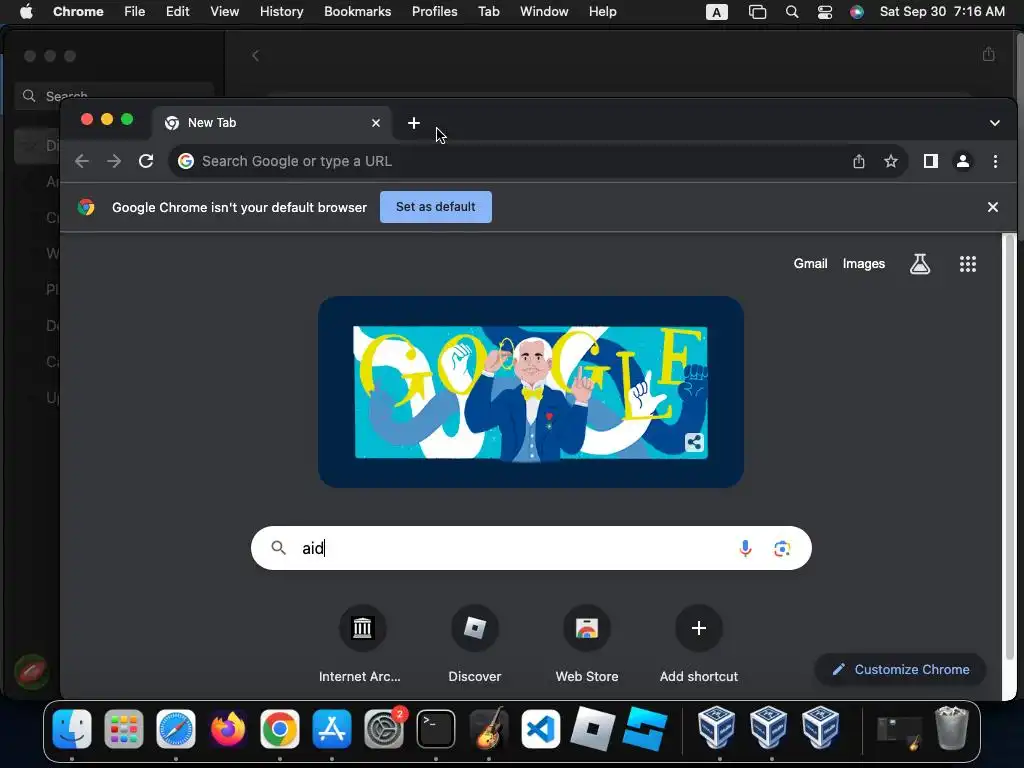Open App Store from the Dock
Screen dimensions: 1024x768
coord(332,729)
